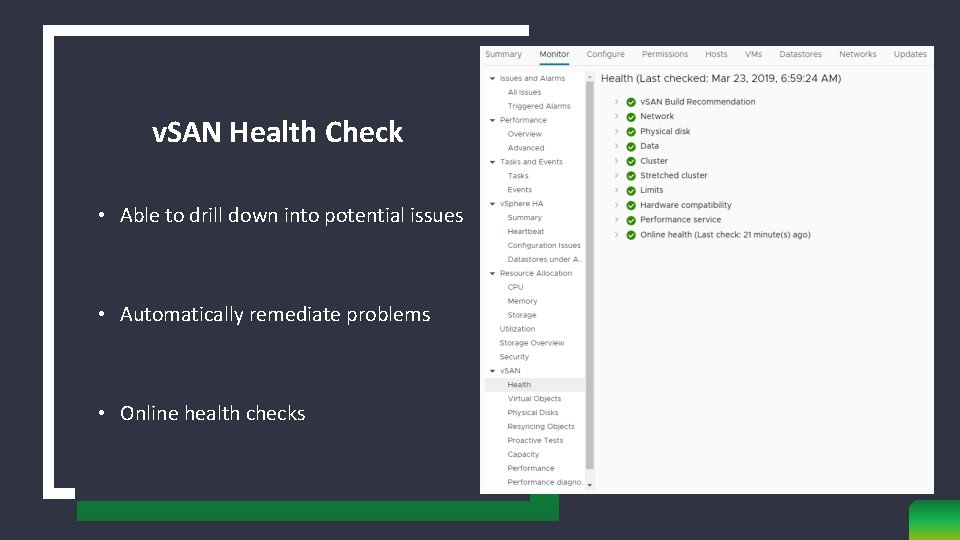Viewport: 960px width, 540px height.
Task: Select Tasks under Tasks and Events
Action: (x=517, y=176)
